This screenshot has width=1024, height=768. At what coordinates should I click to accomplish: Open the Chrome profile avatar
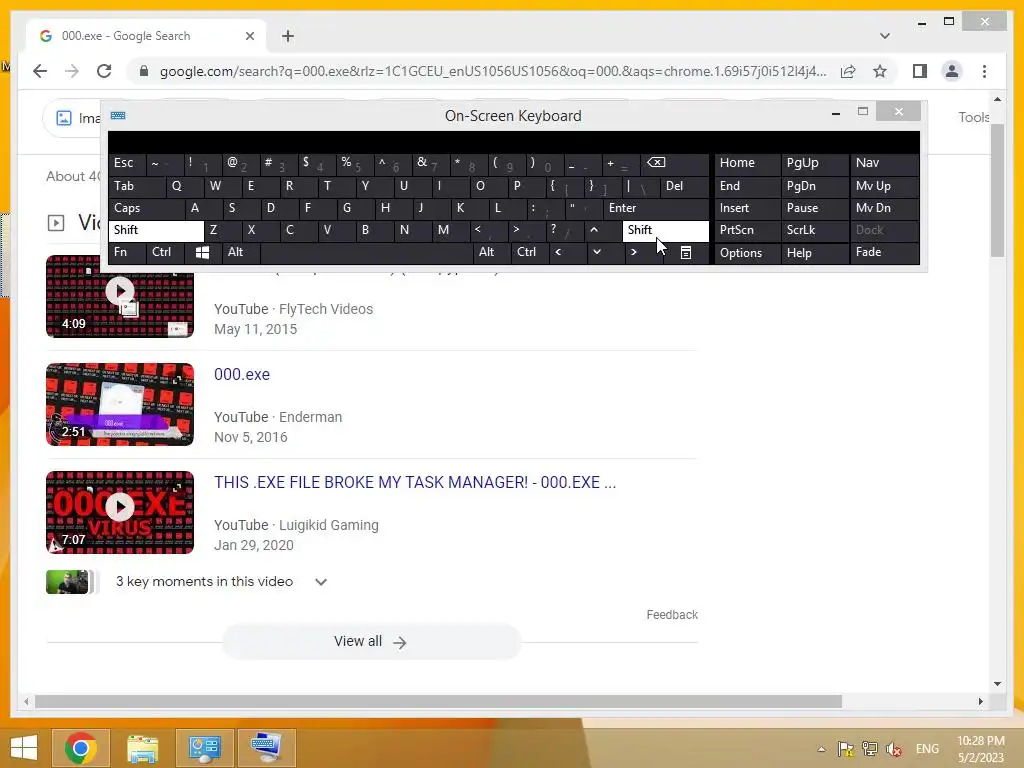[952, 71]
